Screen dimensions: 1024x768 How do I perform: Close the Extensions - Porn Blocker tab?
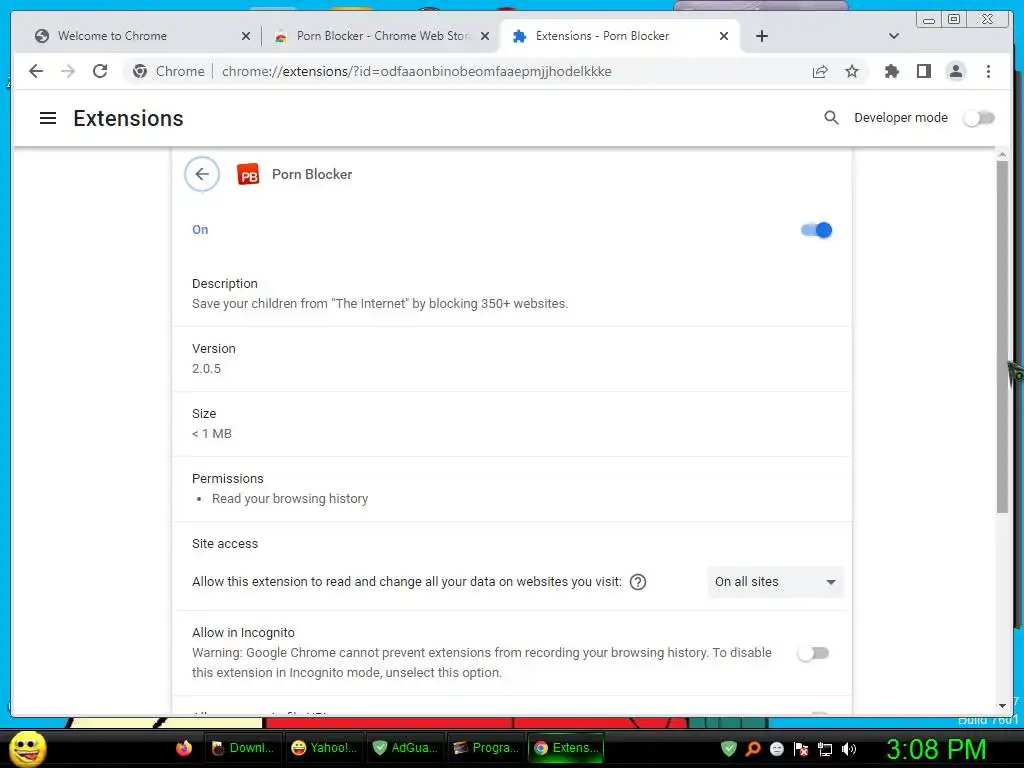[x=724, y=36]
